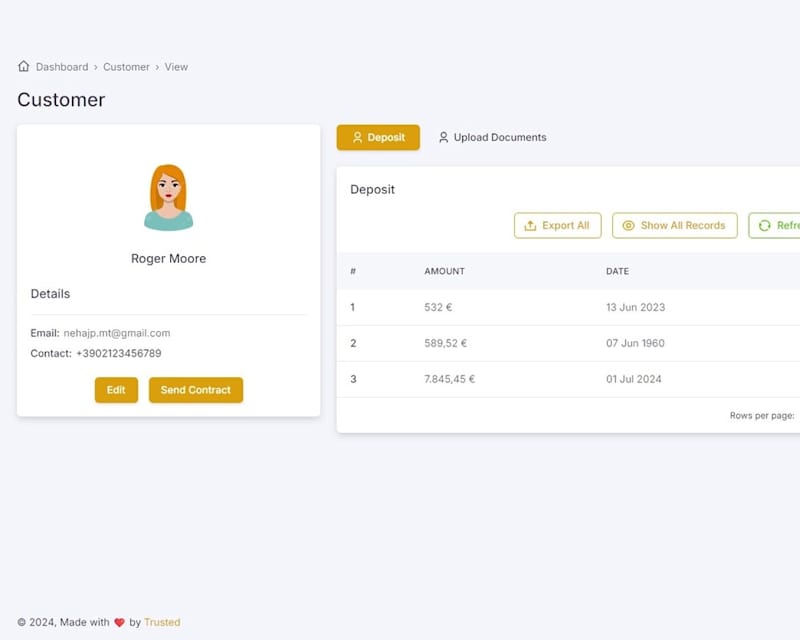Click the # column header
The width and height of the screenshot is (800, 640).
coord(353,272)
